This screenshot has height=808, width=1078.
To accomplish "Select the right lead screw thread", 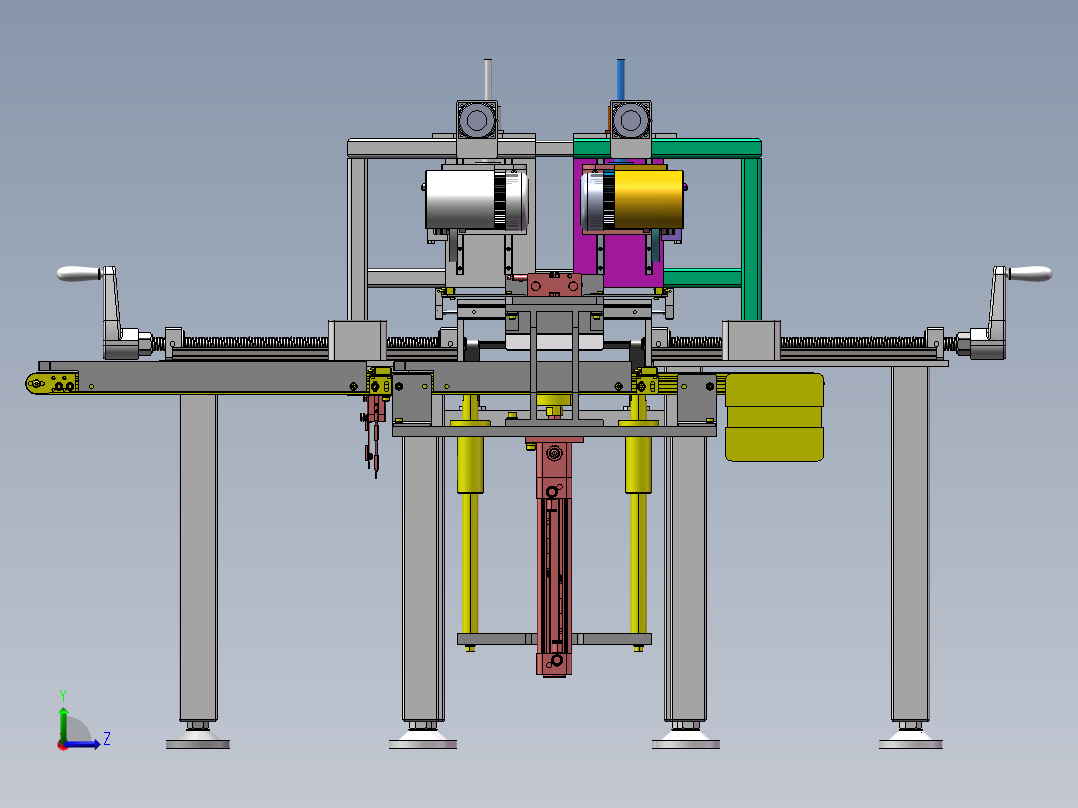I will [x=852, y=342].
